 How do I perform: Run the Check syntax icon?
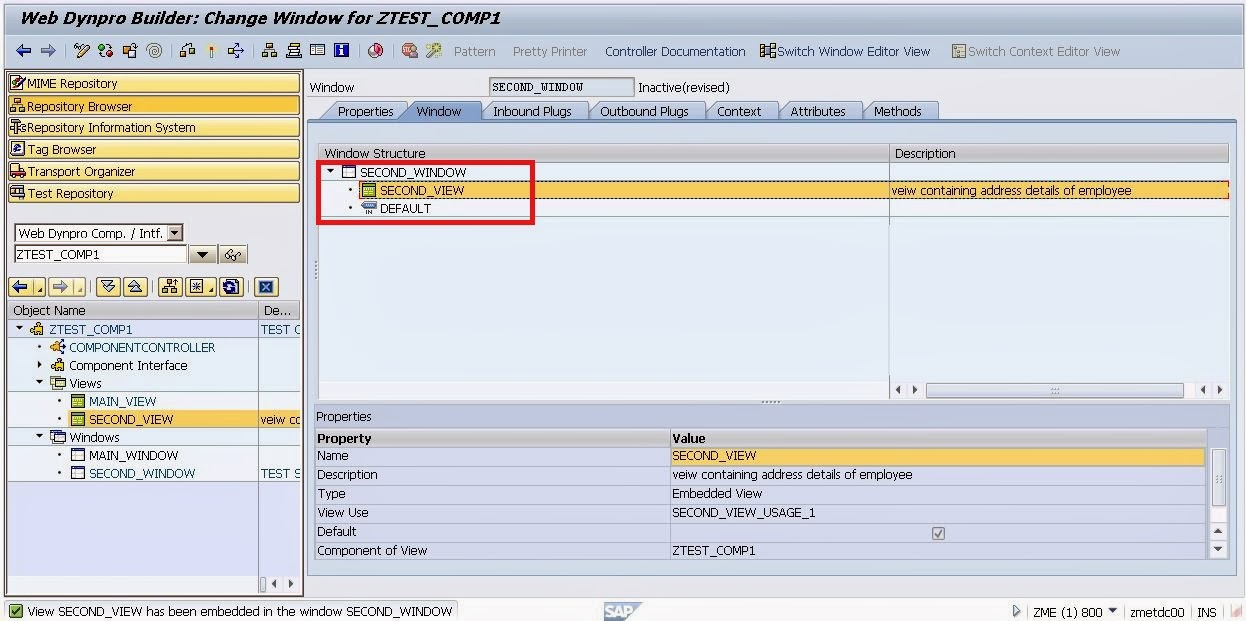point(187,51)
